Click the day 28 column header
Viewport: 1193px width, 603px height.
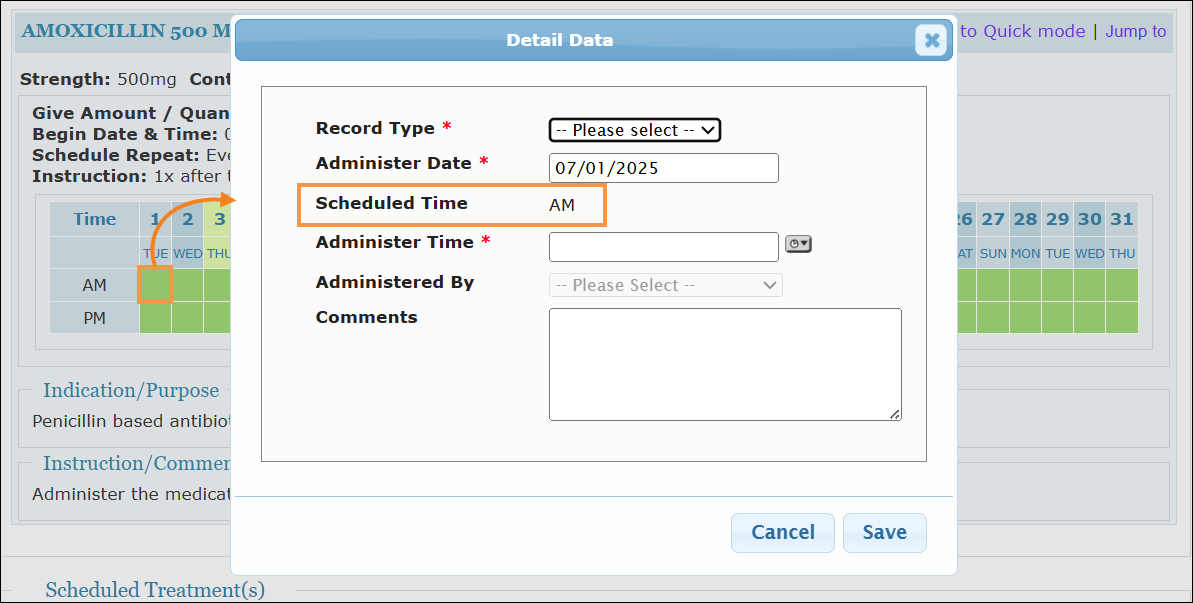click(1025, 219)
